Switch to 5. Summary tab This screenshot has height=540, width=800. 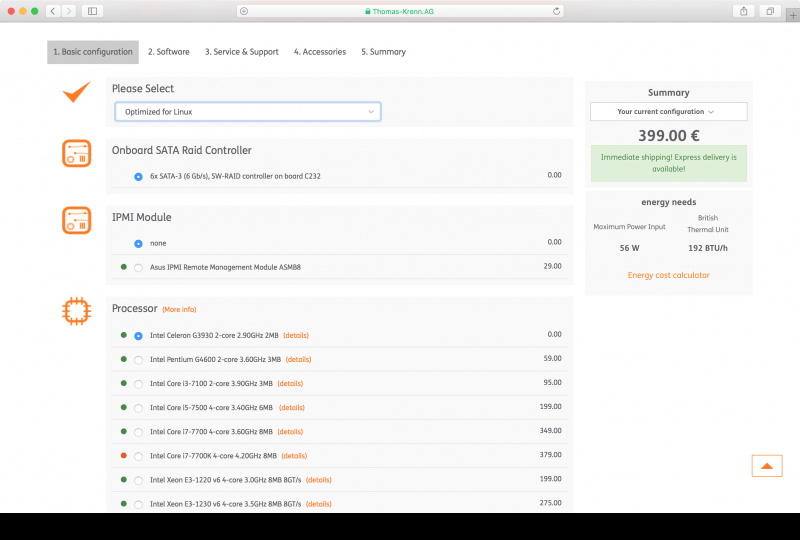coord(384,52)
